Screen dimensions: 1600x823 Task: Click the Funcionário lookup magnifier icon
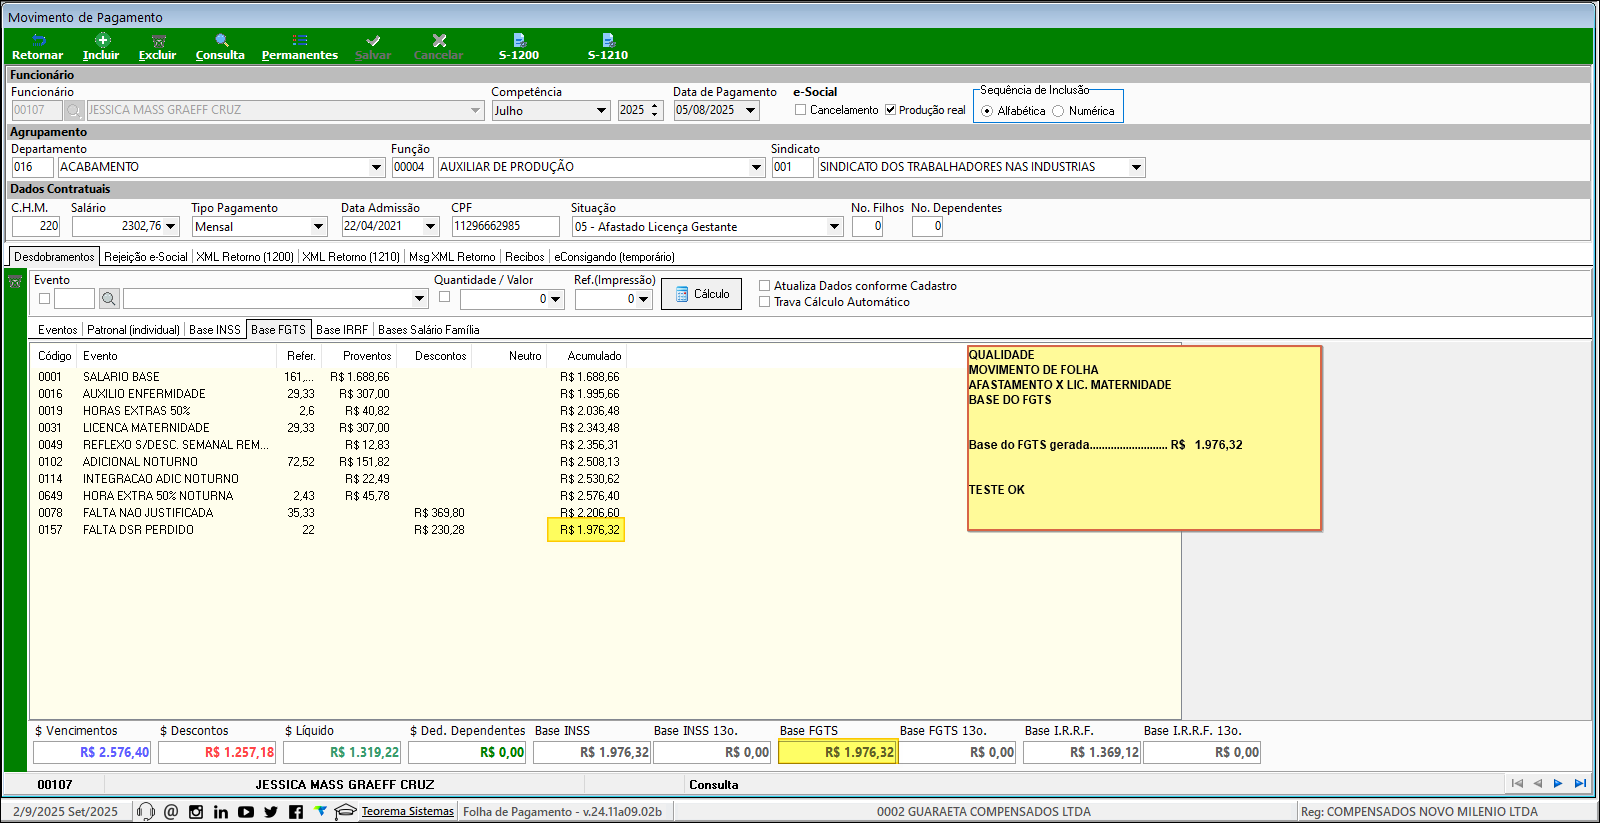75,110
